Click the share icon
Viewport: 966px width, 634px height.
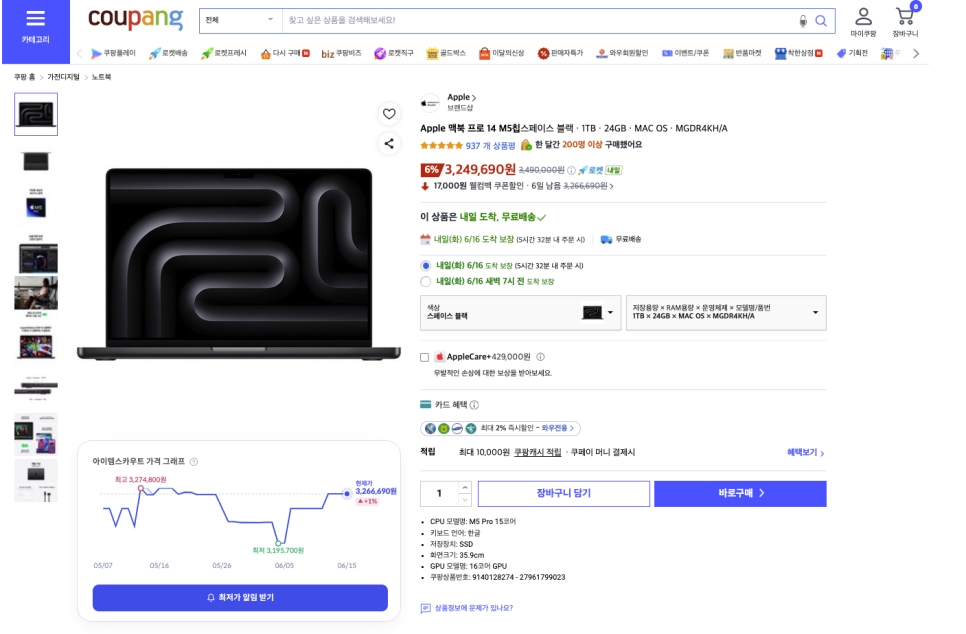(389, 144)
